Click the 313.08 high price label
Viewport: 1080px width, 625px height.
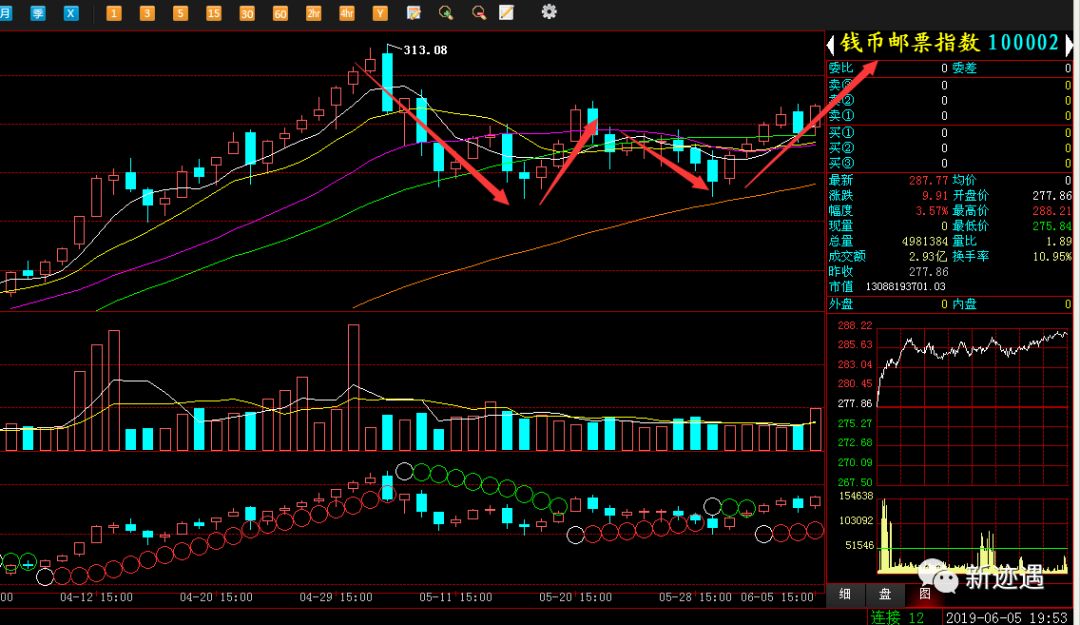tap(425, 50)
